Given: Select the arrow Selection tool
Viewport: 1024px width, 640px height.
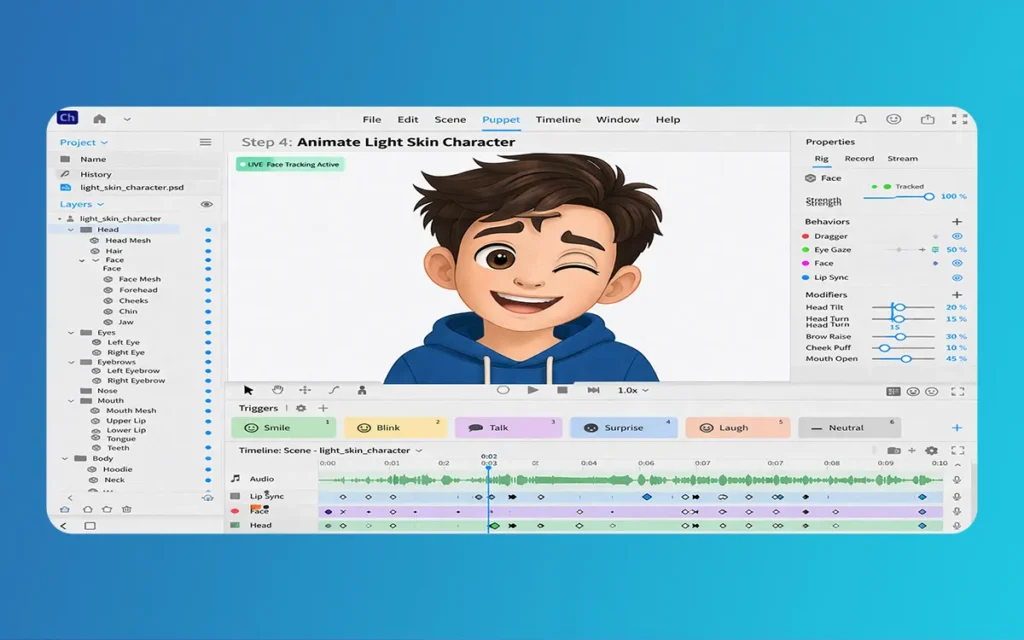Looking at the screenshot, I should (249, 390).
